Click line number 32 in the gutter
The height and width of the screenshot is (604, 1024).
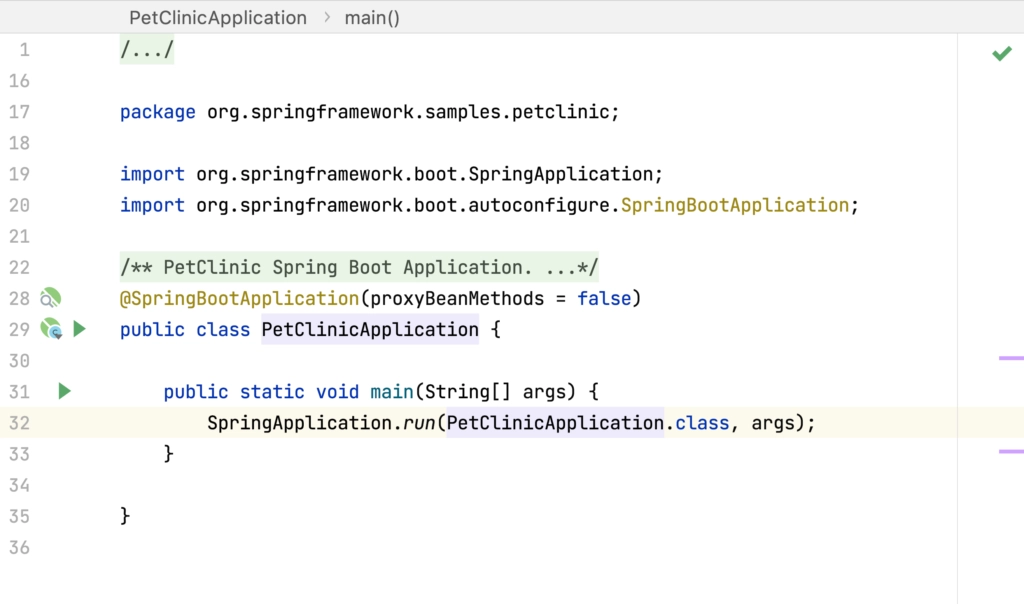tap(20, 423)
